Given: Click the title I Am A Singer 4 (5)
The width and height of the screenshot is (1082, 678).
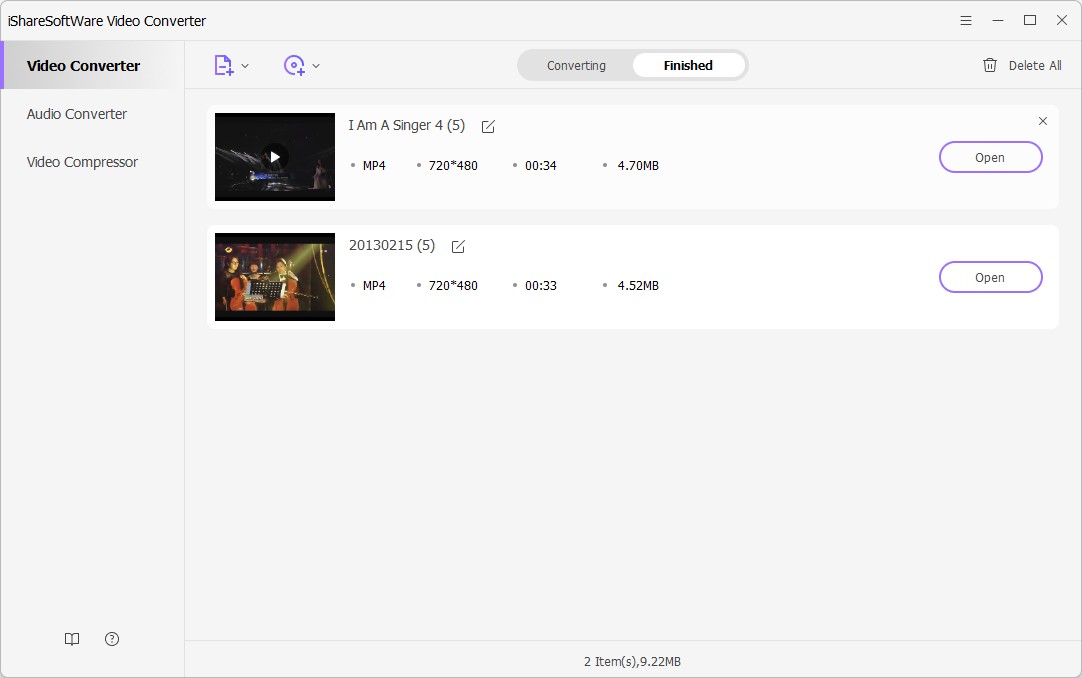Looking at the screenshot, I should (406, 126).
